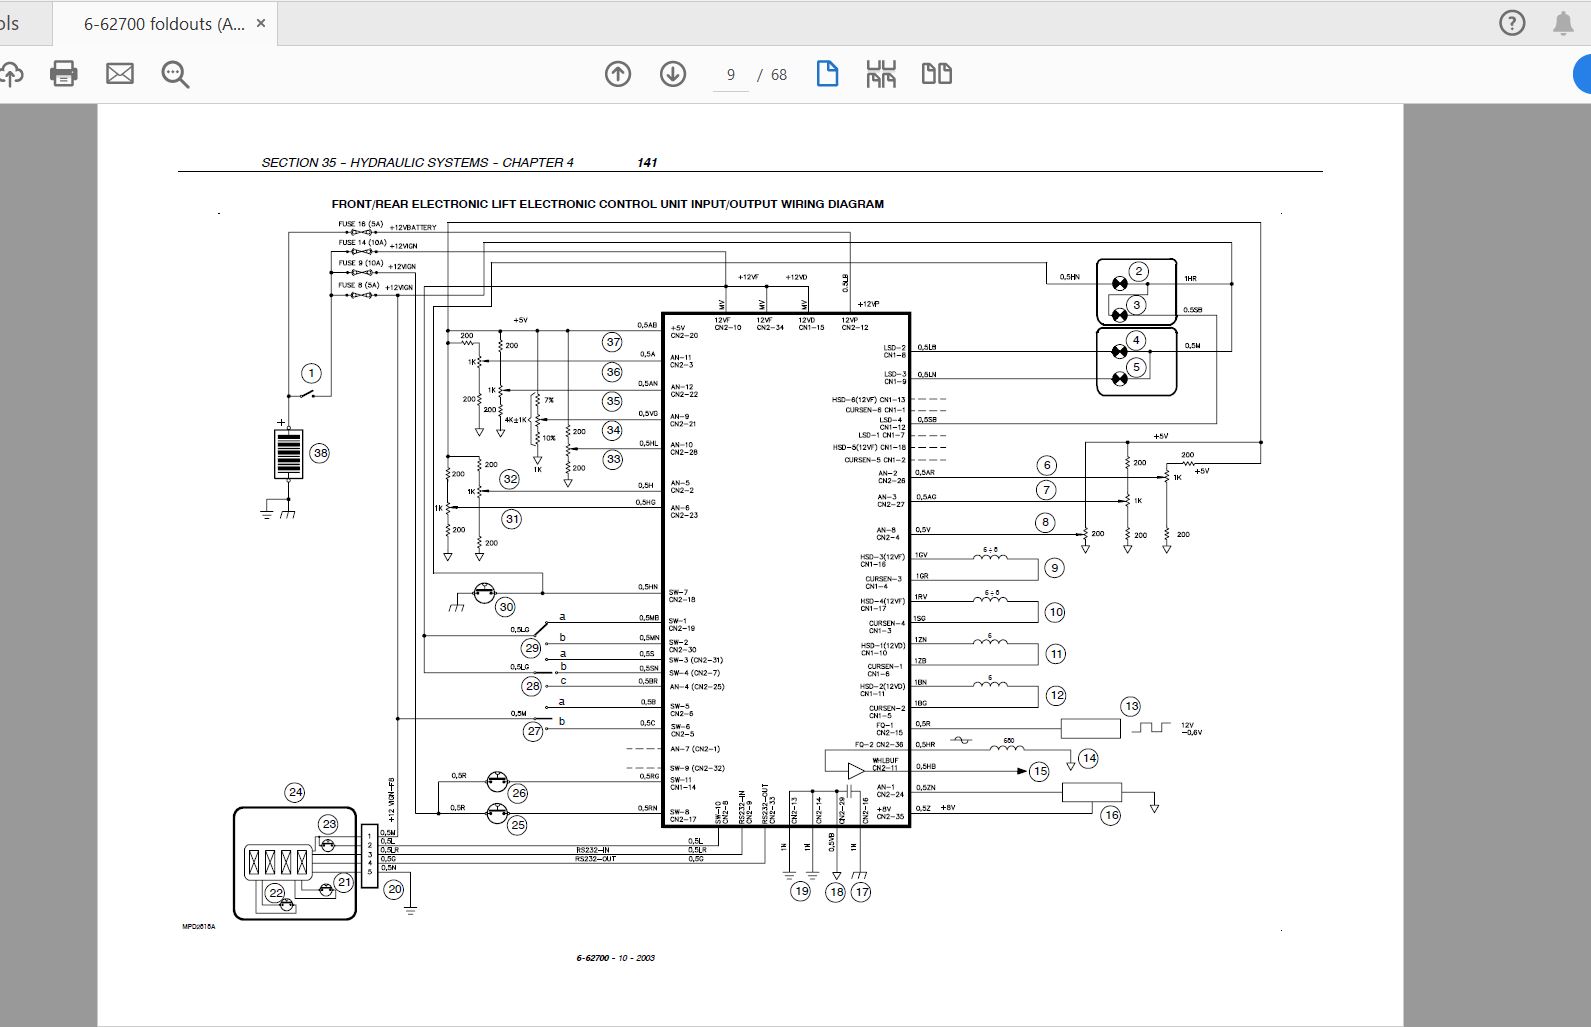Click the upload to cloud icon
This screenshot has width=1591, height=1027.
(x=10, y=73)
